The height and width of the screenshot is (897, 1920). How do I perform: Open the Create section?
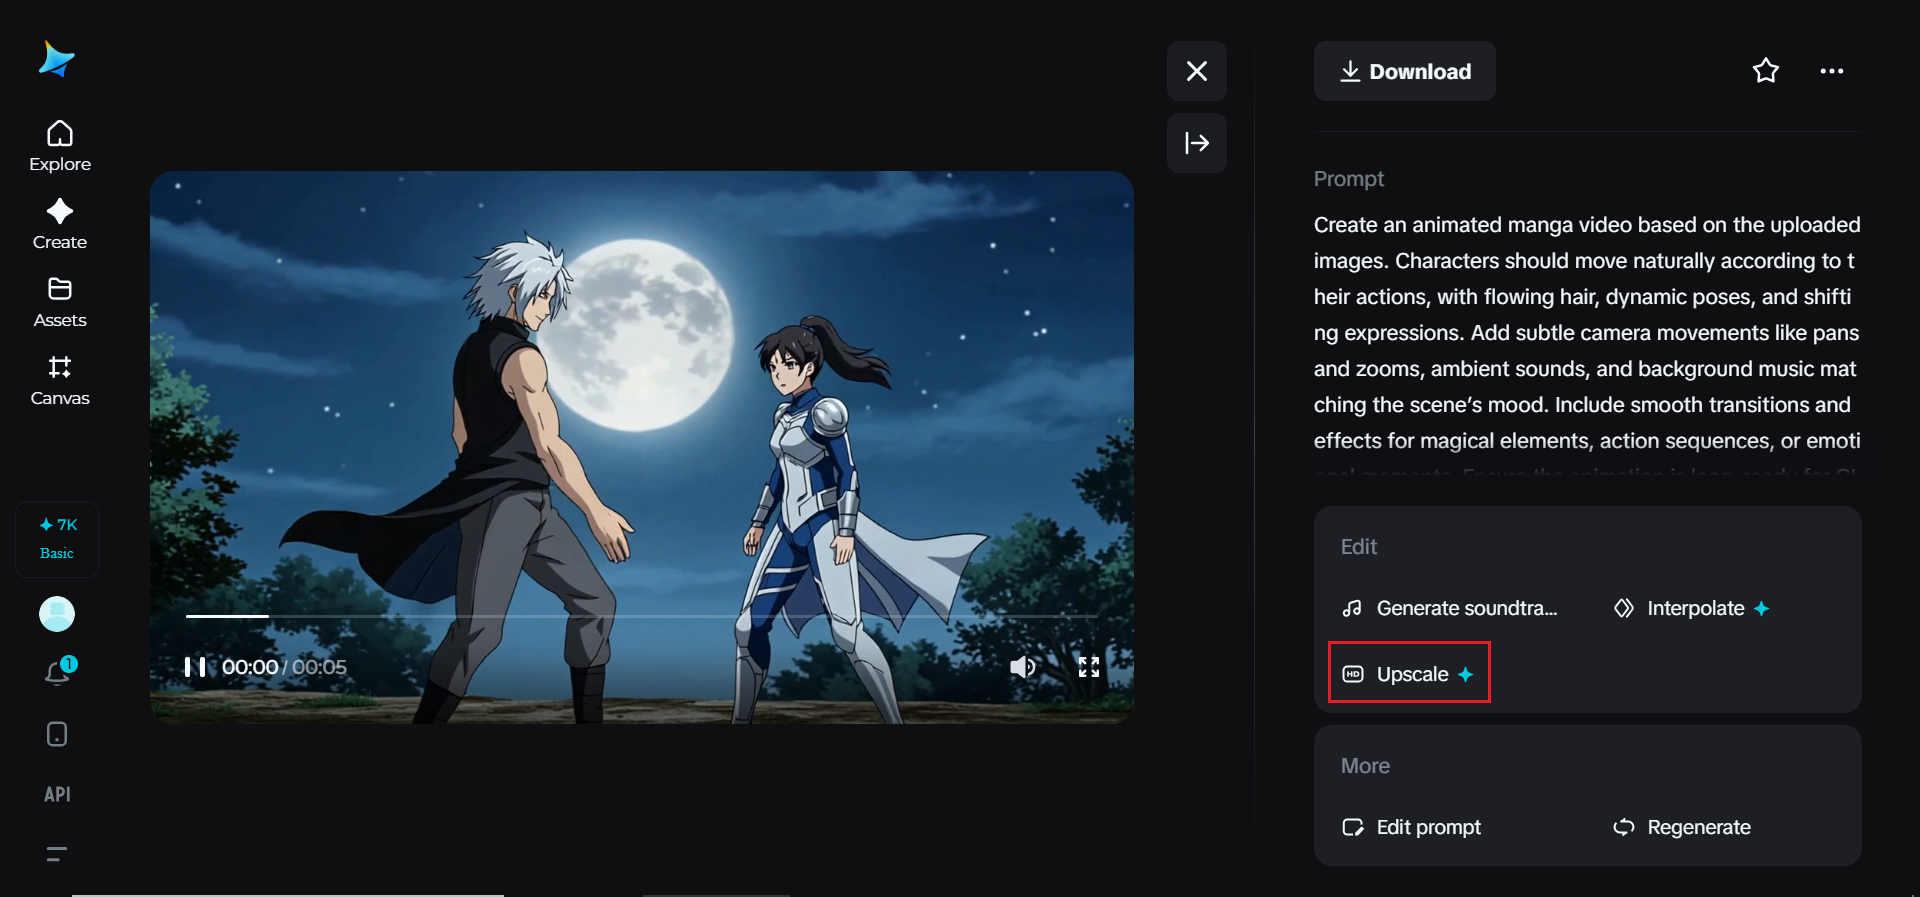[60, 224]
